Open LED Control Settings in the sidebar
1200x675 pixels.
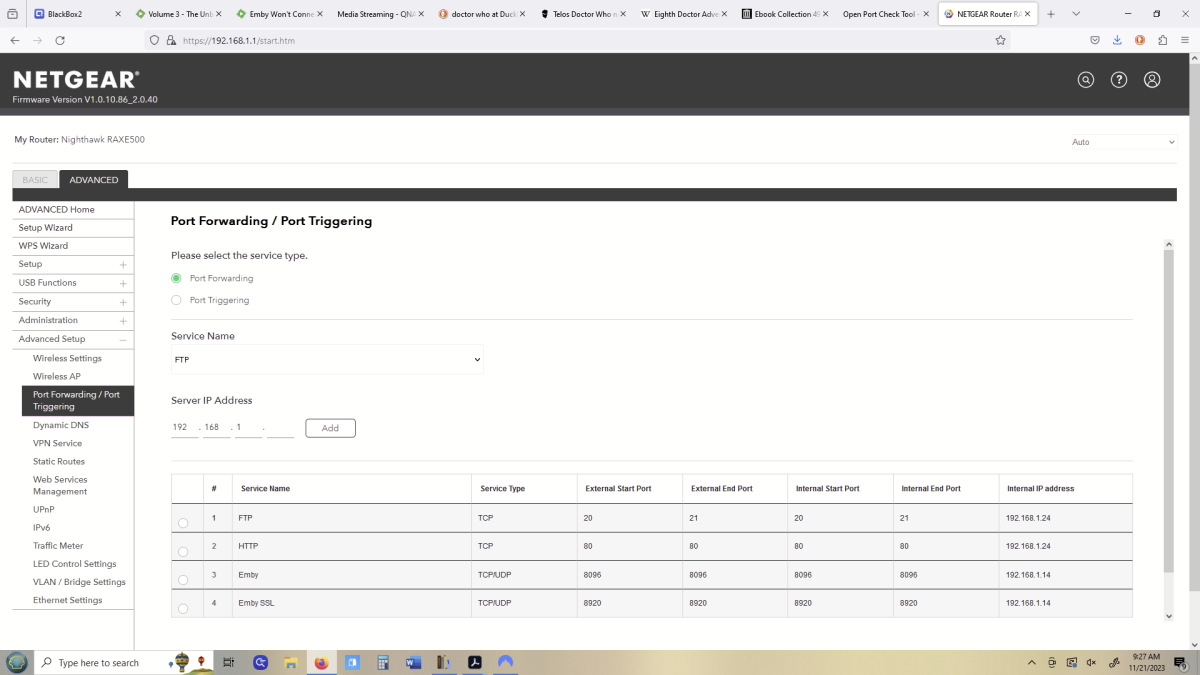click(75, 564)
